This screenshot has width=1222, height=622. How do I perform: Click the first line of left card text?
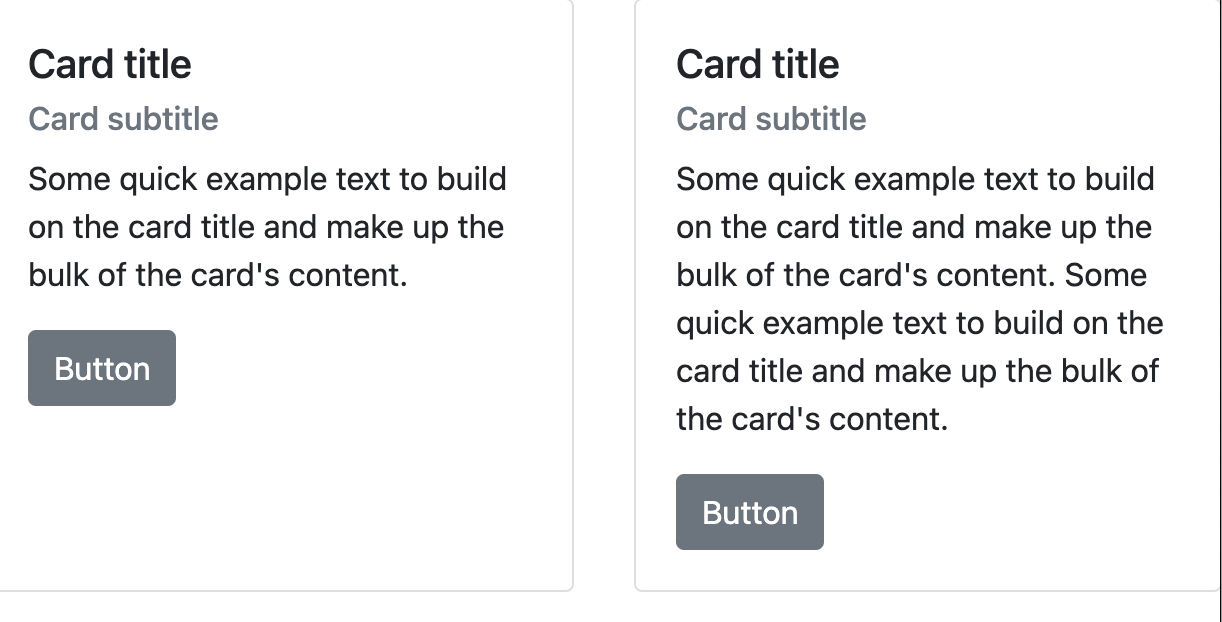point(268,179)
